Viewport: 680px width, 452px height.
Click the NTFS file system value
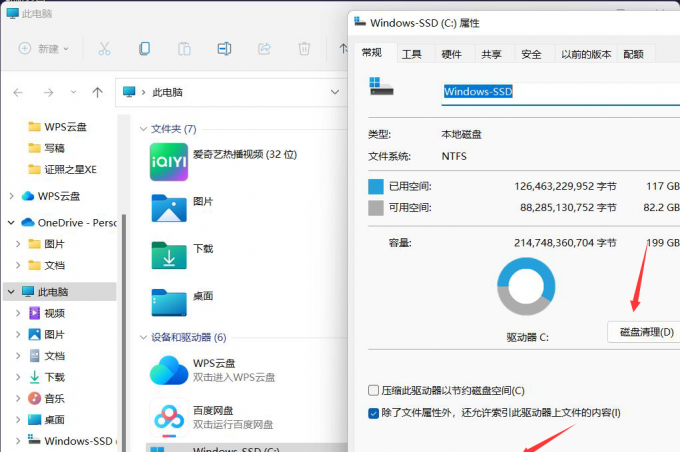coord(454,156)
